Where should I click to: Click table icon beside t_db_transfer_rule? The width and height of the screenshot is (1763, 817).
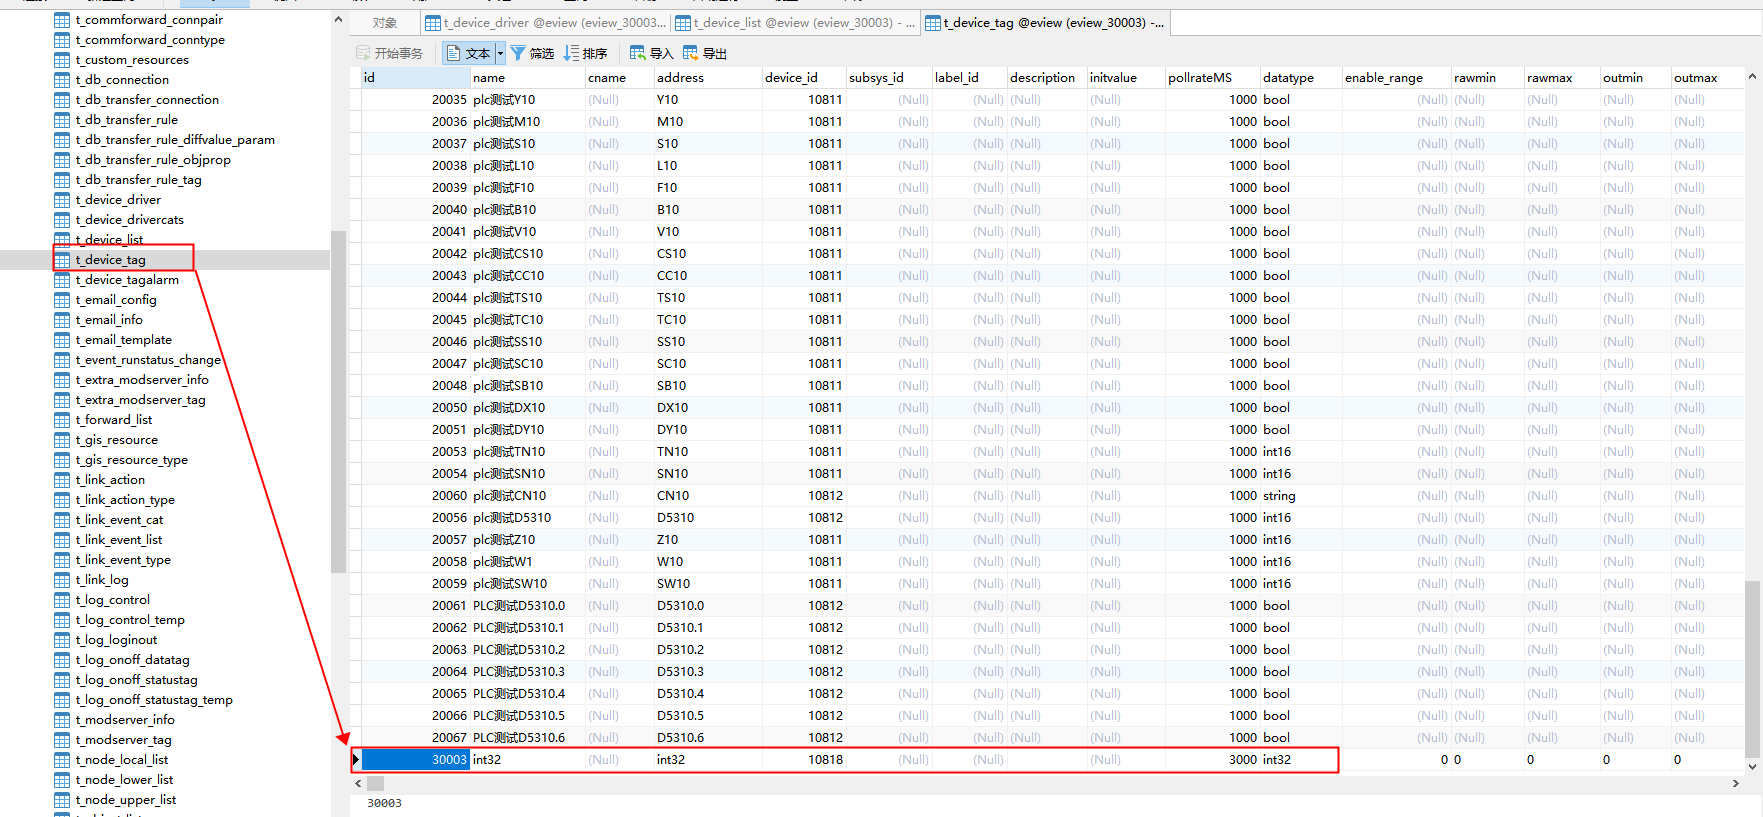[x=62, y=120]
